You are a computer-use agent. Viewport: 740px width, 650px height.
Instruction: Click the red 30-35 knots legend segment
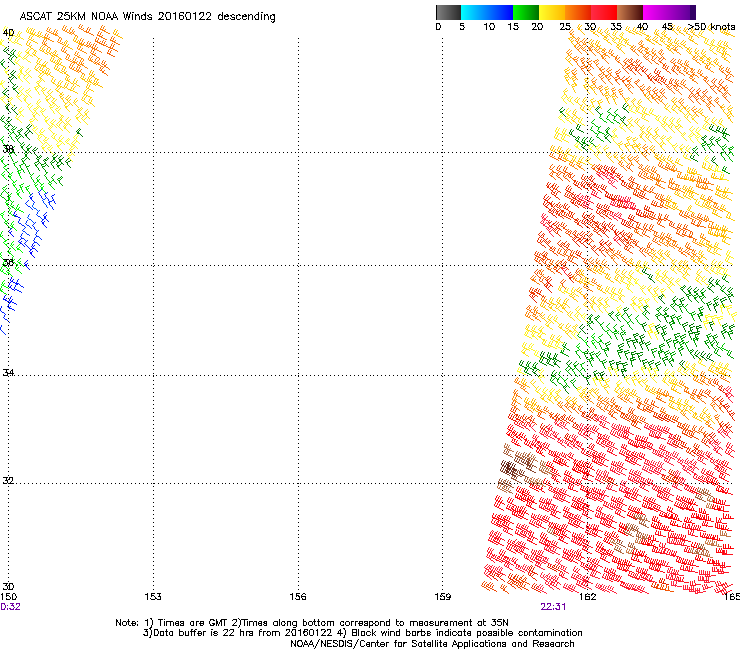pyautogui.click(x=604, y=12)
